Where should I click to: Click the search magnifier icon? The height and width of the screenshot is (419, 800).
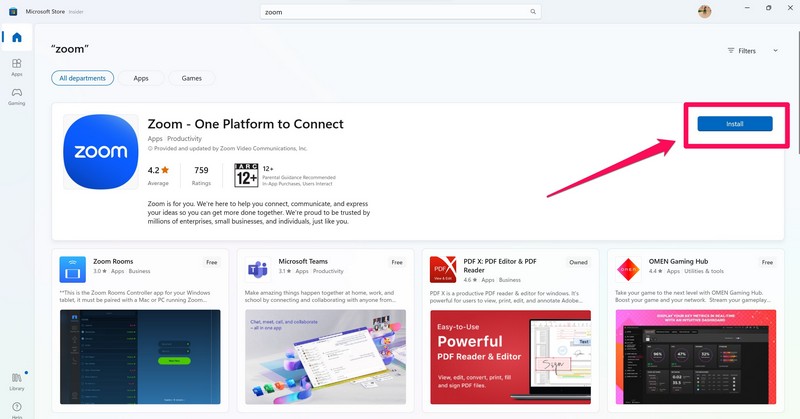point(532,12)
